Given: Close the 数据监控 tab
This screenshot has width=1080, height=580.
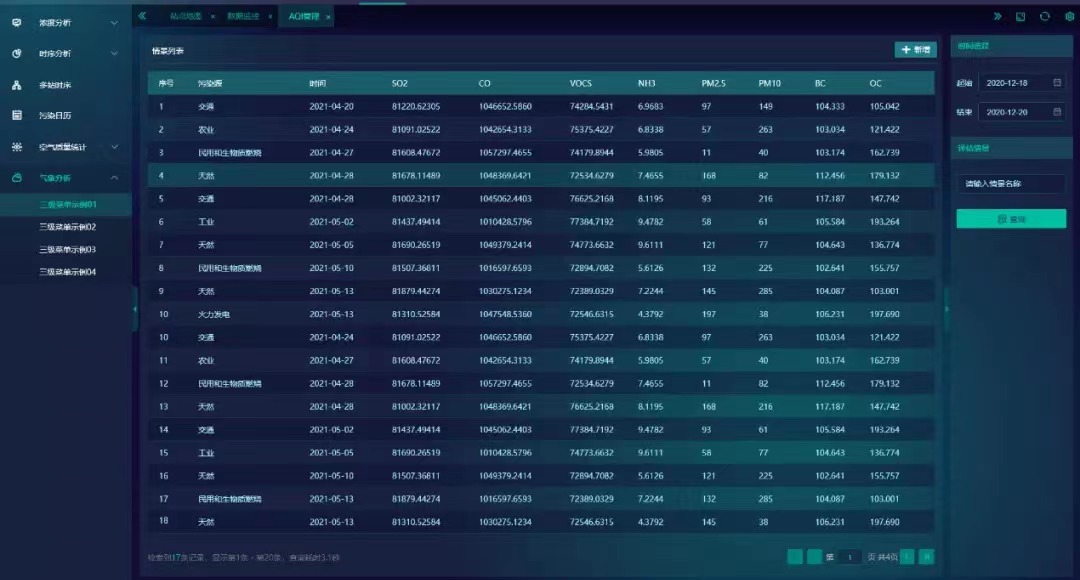Looking at the screenshot, I should (x=269, y=16).
